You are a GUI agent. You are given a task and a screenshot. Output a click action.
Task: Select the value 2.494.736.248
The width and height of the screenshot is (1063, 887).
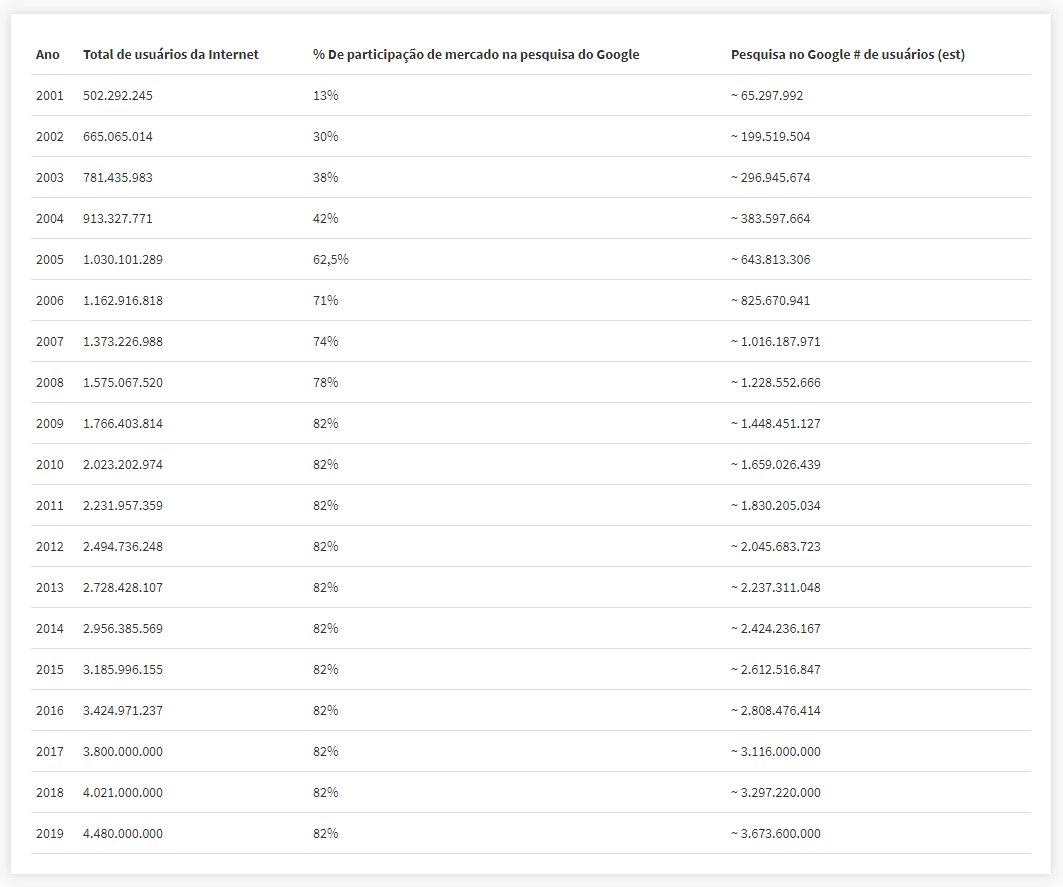point(123,547)
